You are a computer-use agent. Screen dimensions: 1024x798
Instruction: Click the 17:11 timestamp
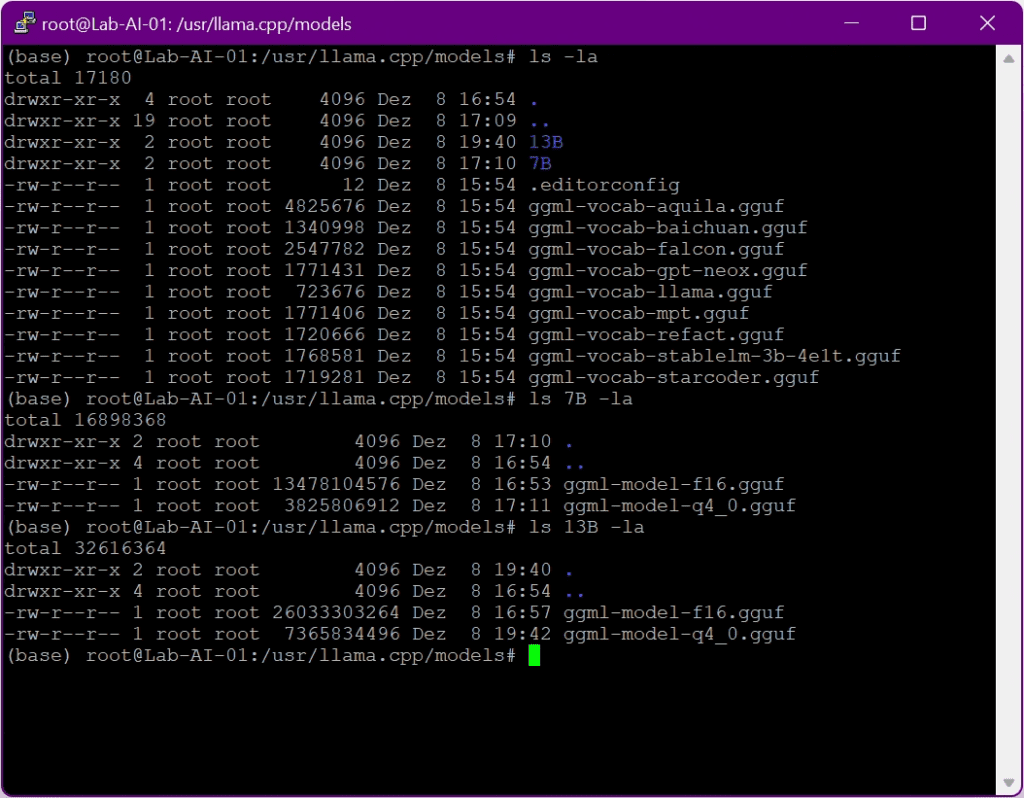tap(522, 505)
